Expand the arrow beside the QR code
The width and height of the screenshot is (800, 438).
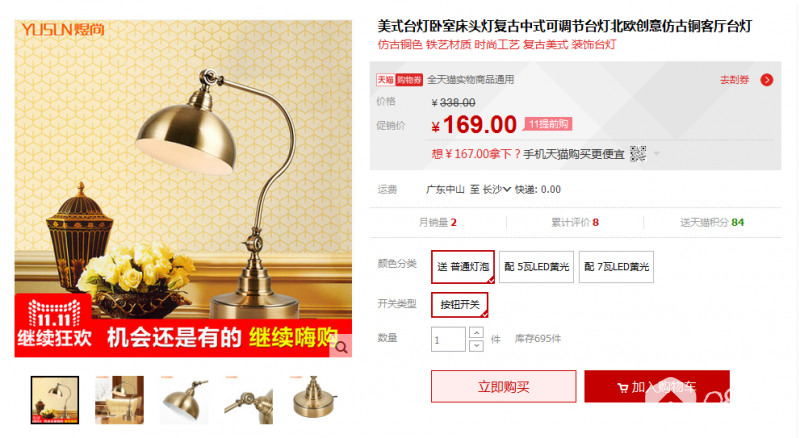coord(657,153)
